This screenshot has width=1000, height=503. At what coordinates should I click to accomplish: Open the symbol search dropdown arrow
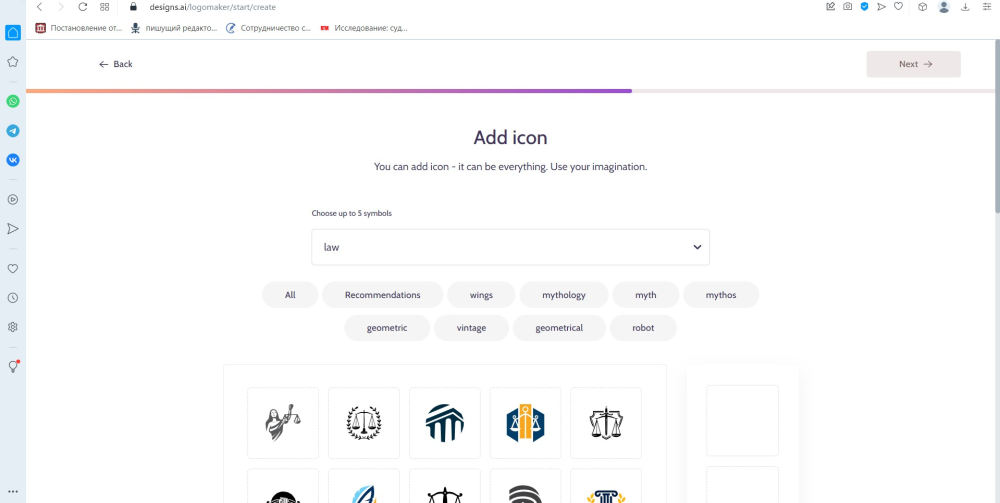[x=697, y=247]
